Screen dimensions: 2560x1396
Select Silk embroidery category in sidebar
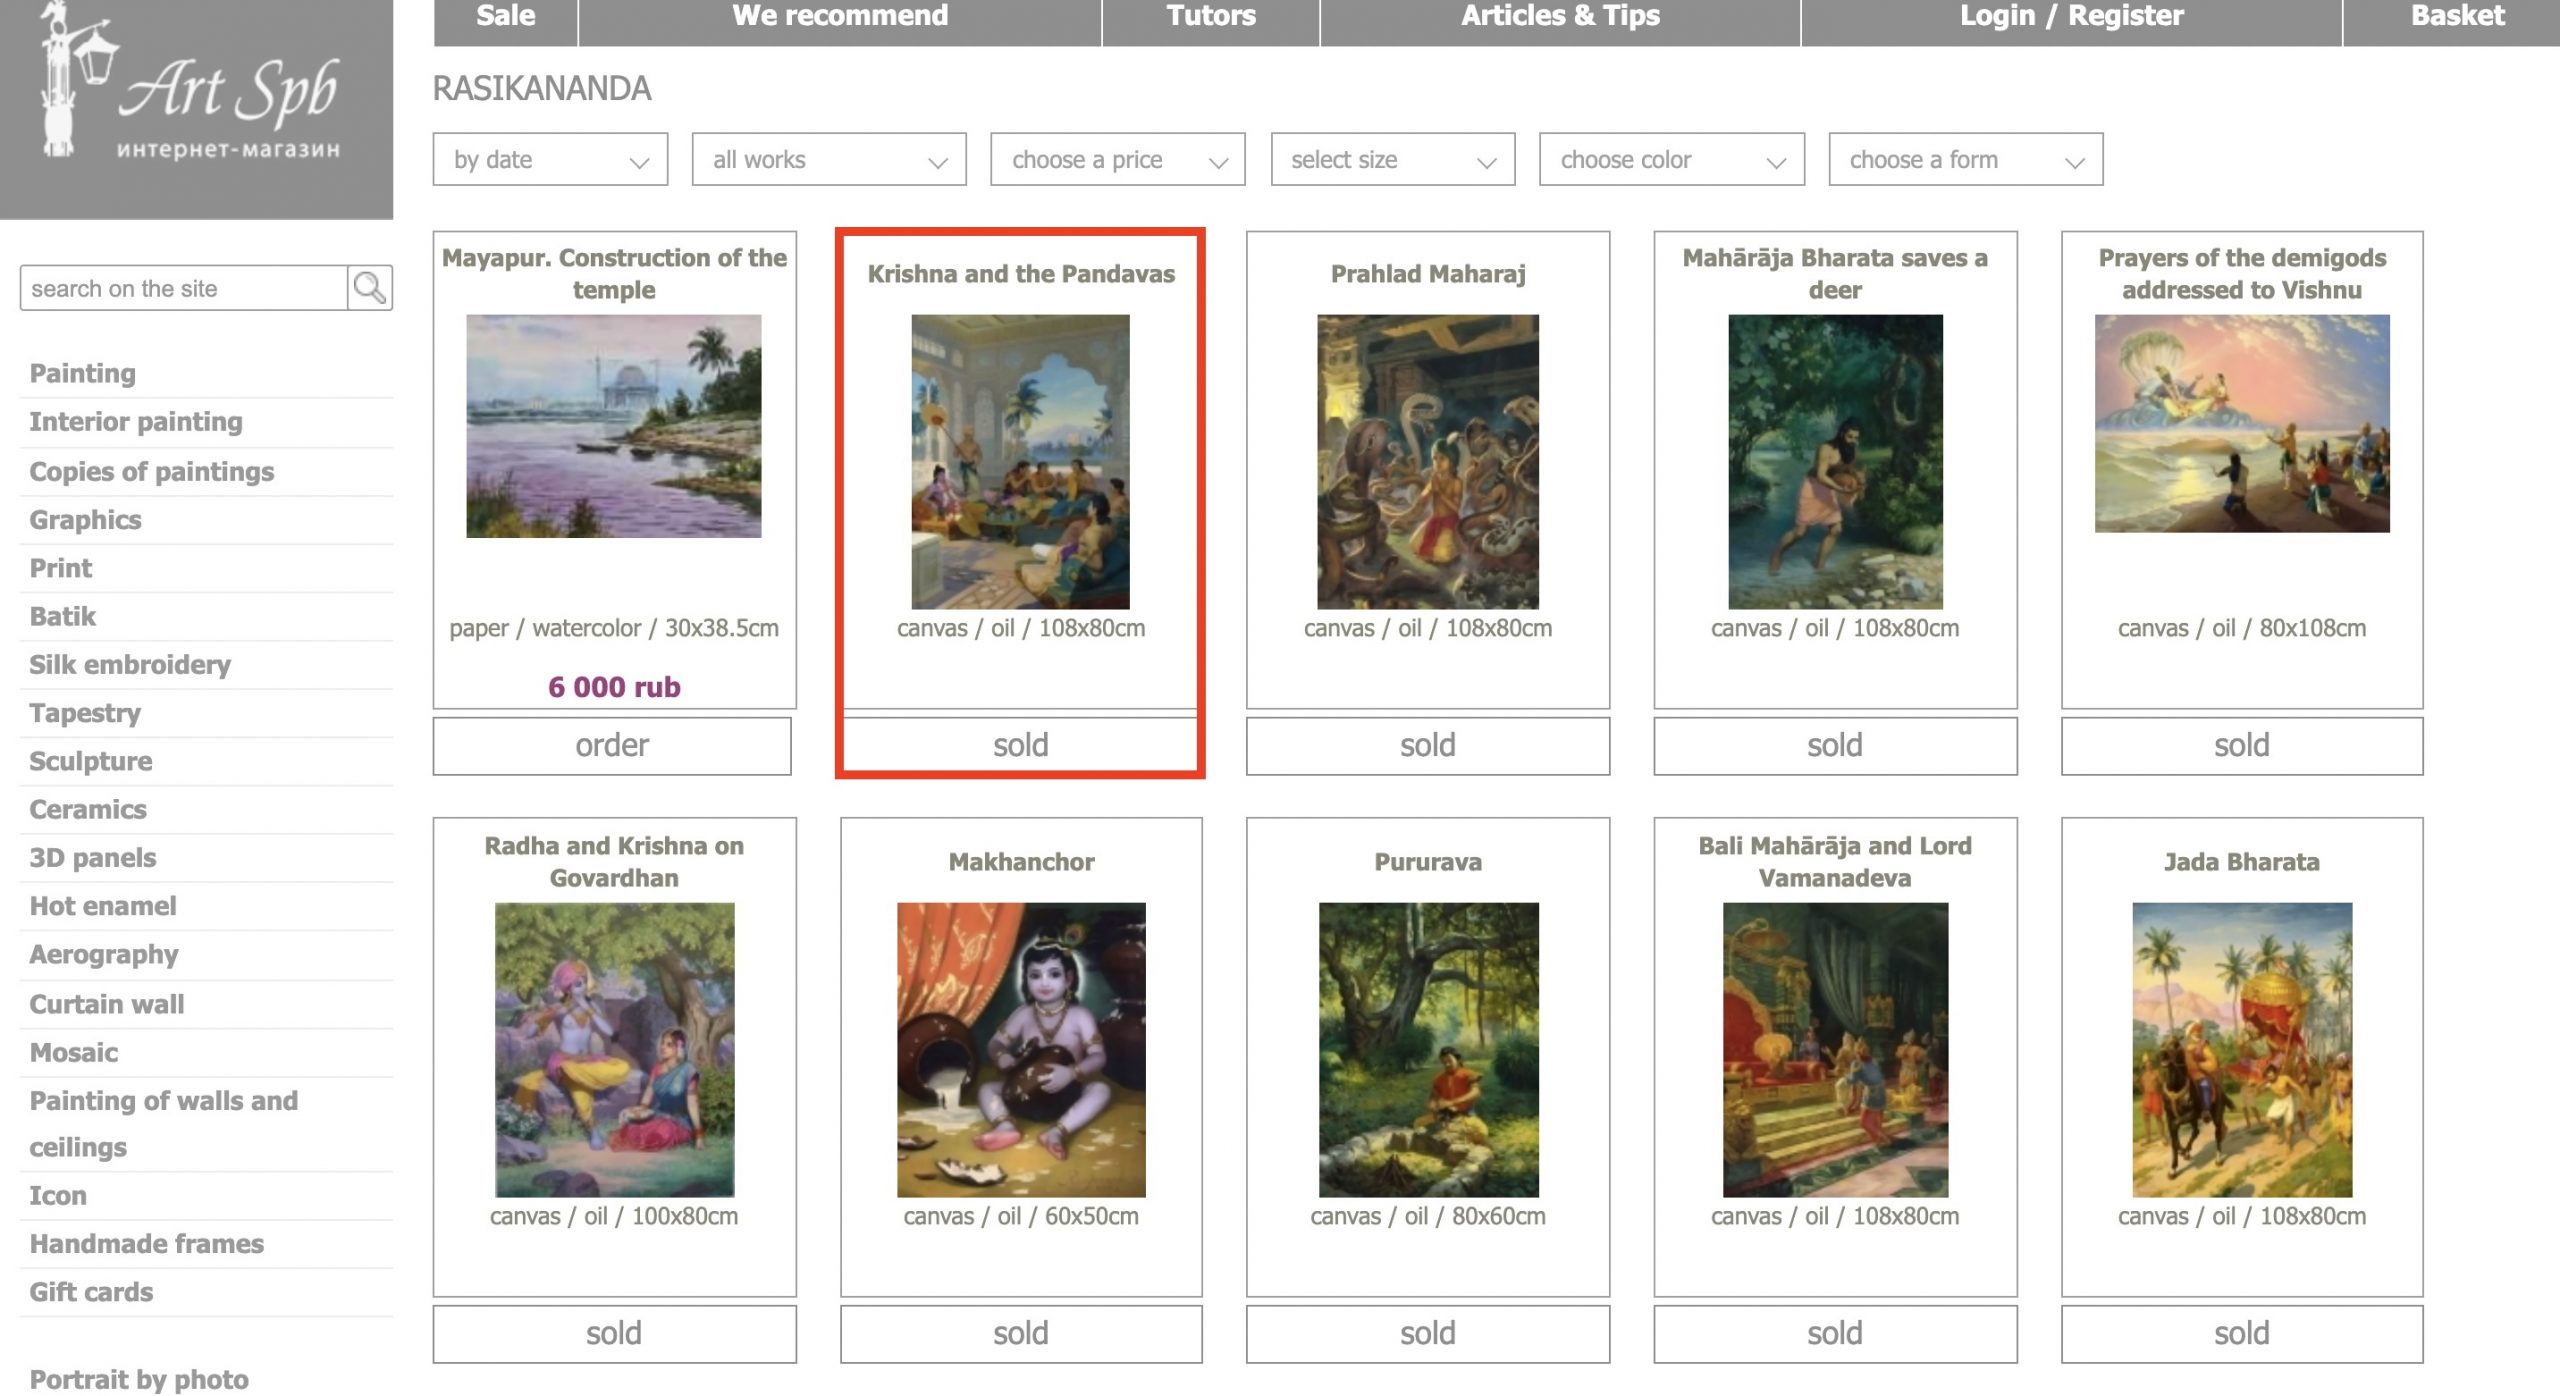130,665
